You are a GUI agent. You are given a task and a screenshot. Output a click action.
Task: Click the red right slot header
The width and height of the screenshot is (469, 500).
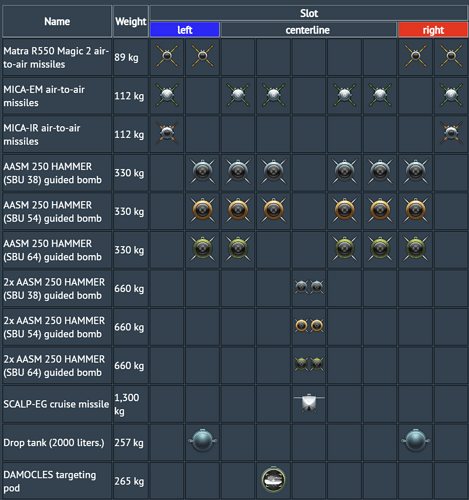click(433, 30)
